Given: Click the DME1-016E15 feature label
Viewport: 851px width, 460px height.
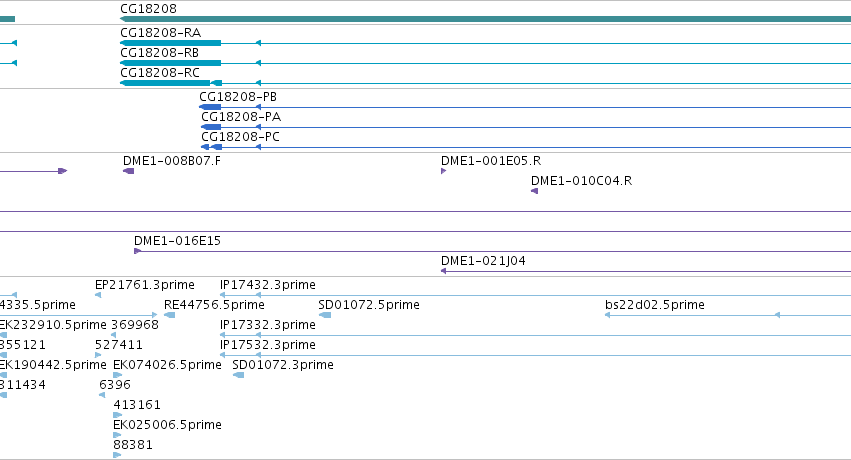Looking at the screenshot, I should pyautogui.click(x=177, y=240).
